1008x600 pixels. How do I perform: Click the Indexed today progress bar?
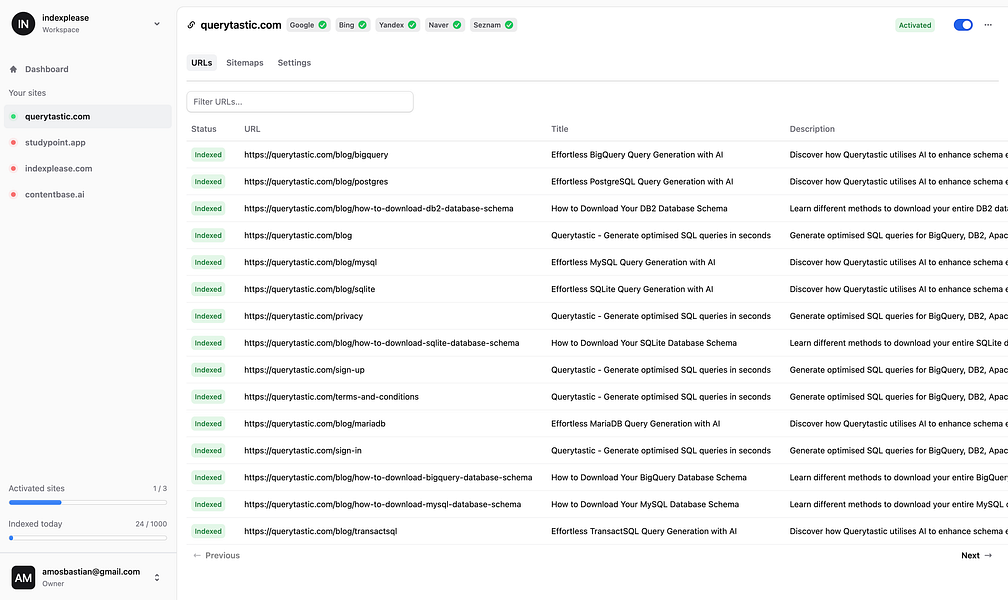(x=87, y=538)
